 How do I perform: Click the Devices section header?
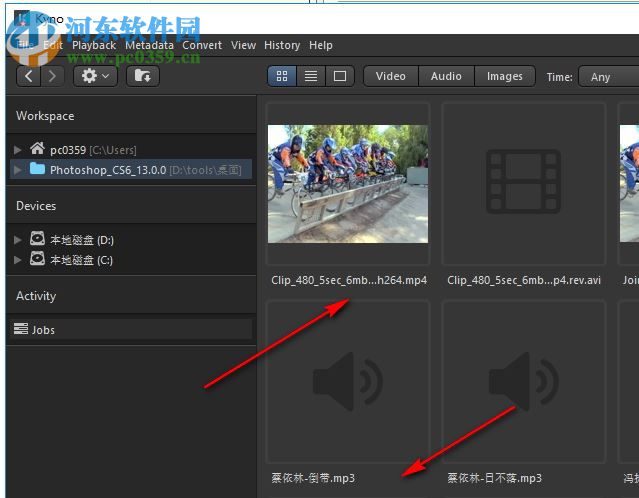[x=36, y=206]
